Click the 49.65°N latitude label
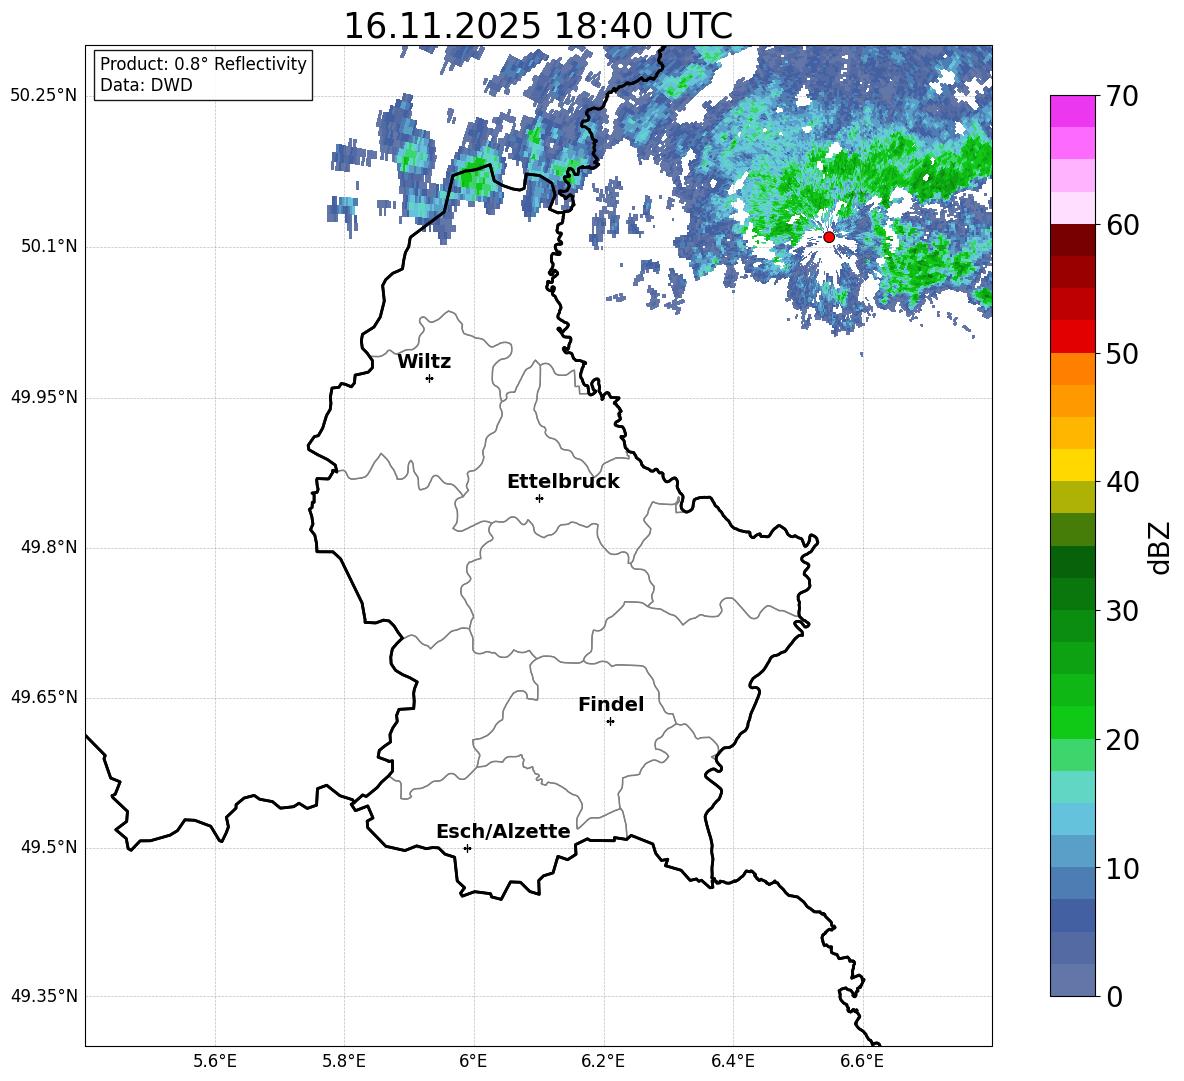This screenshot has width=1184, height=1081. 44,697
